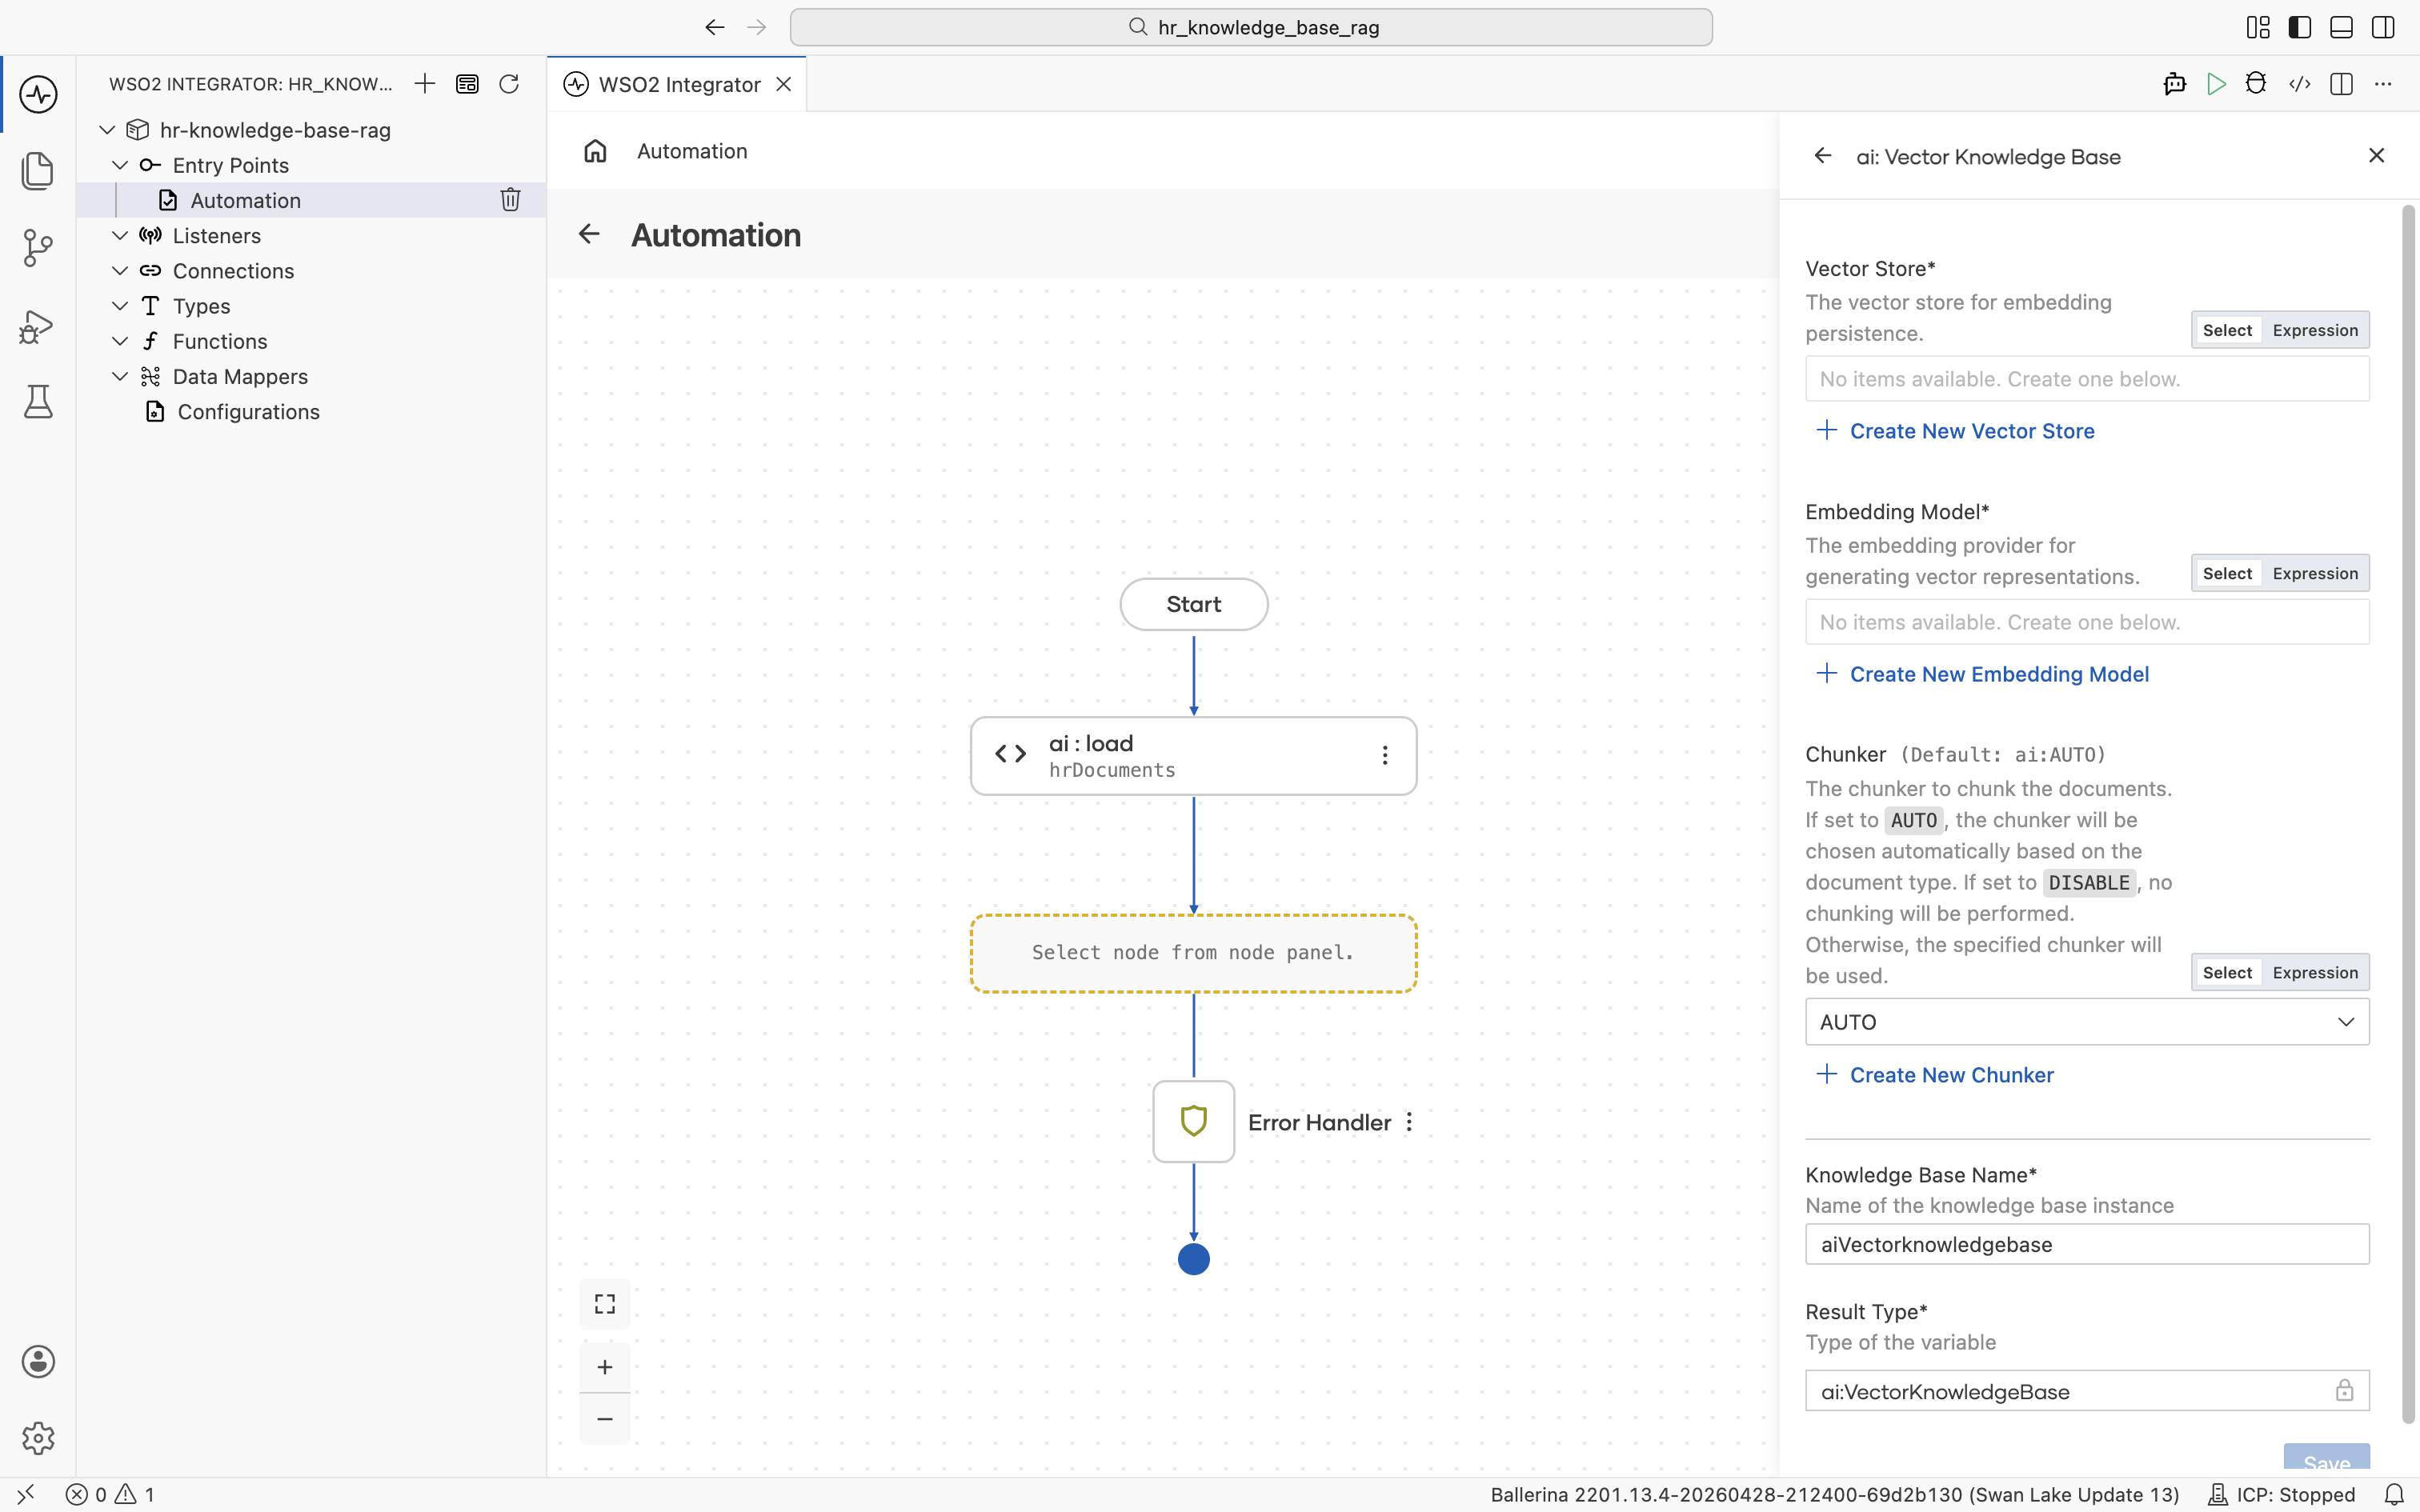The width and height of the screenshot is (2420, 1512).
Task: Close the Vector Knowledge Base panel
Action: pos(2377,155)
